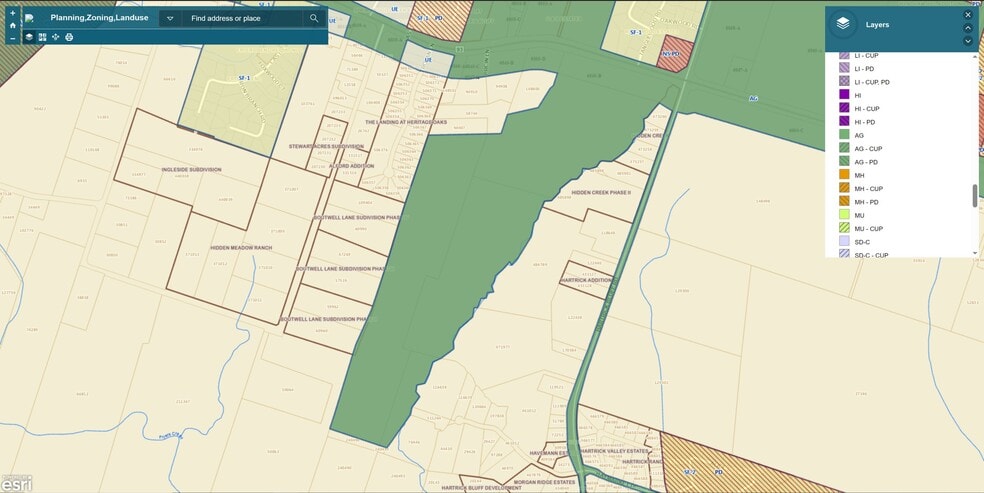
Task: Click the orange MH legend swatch
Action: click(844, 175)
